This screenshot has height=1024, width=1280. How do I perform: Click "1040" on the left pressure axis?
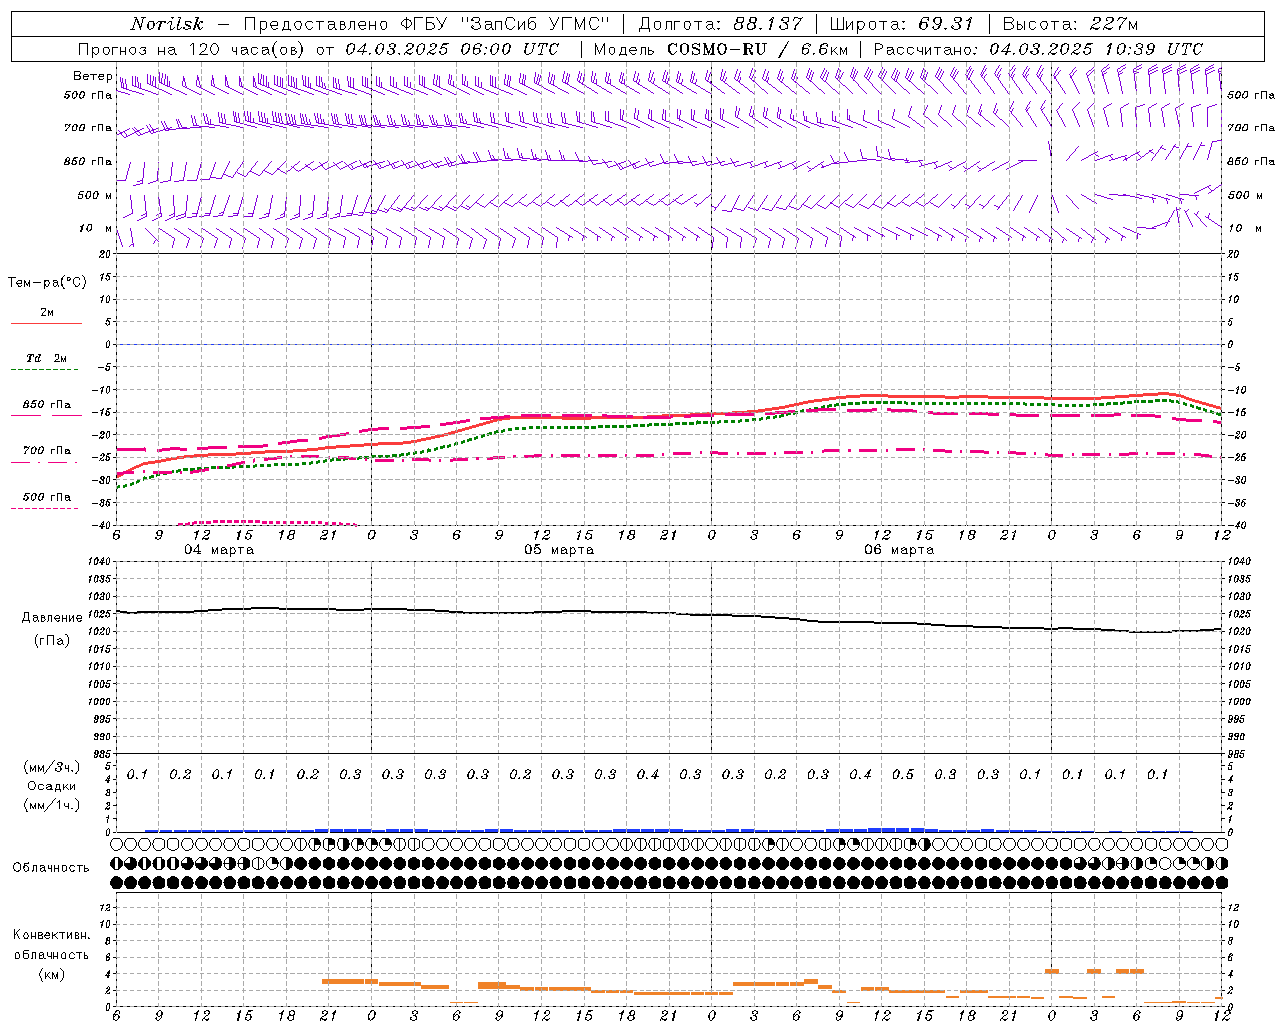[99, 562]
